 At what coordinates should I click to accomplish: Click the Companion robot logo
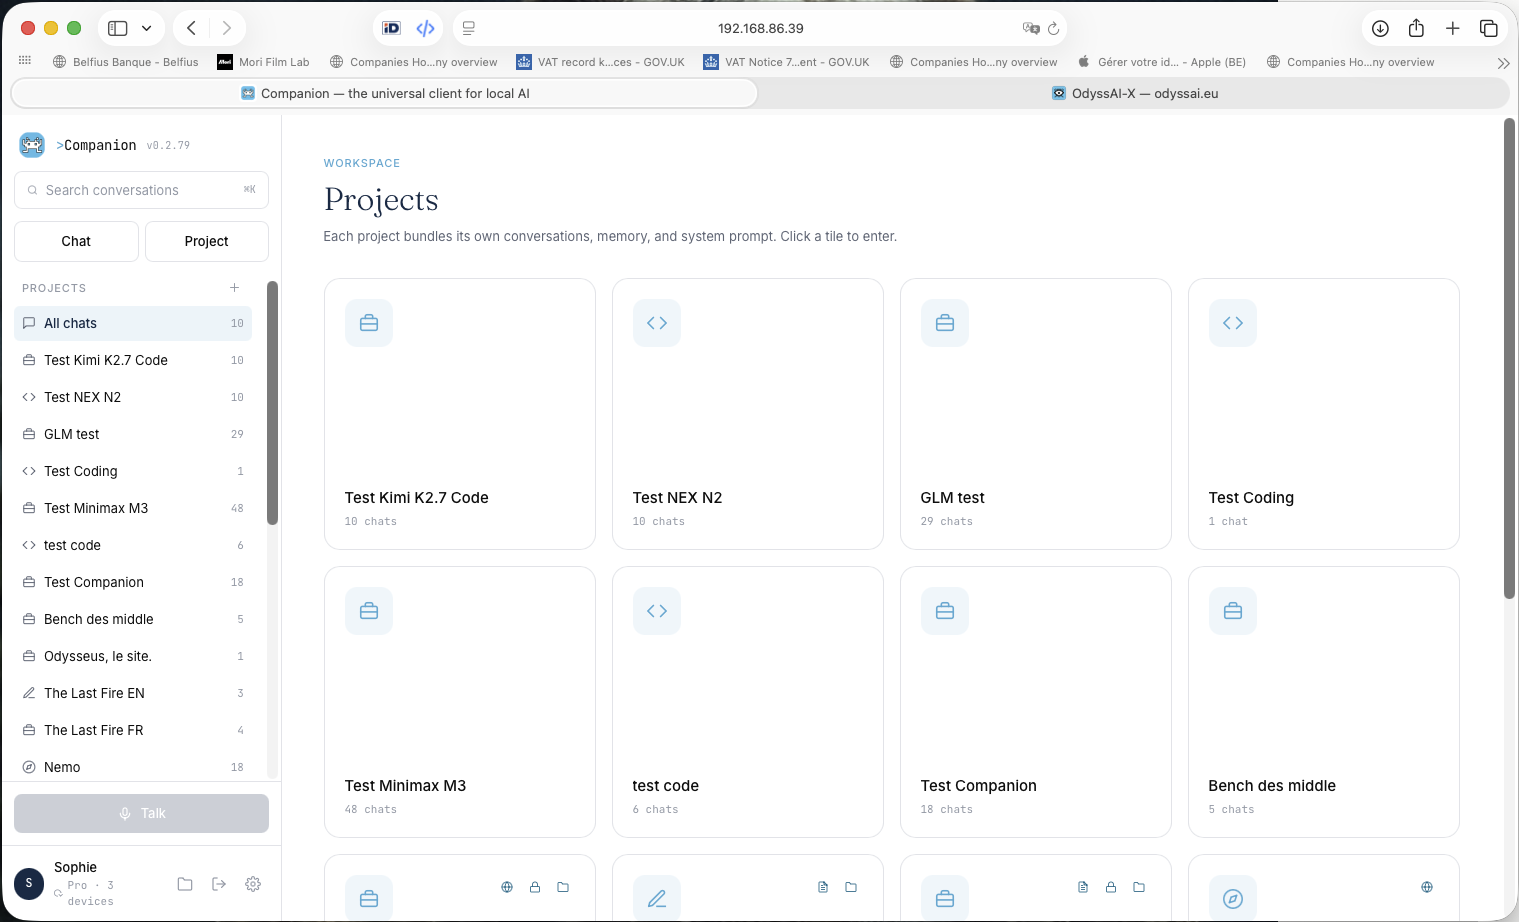(x=32, y=145)
